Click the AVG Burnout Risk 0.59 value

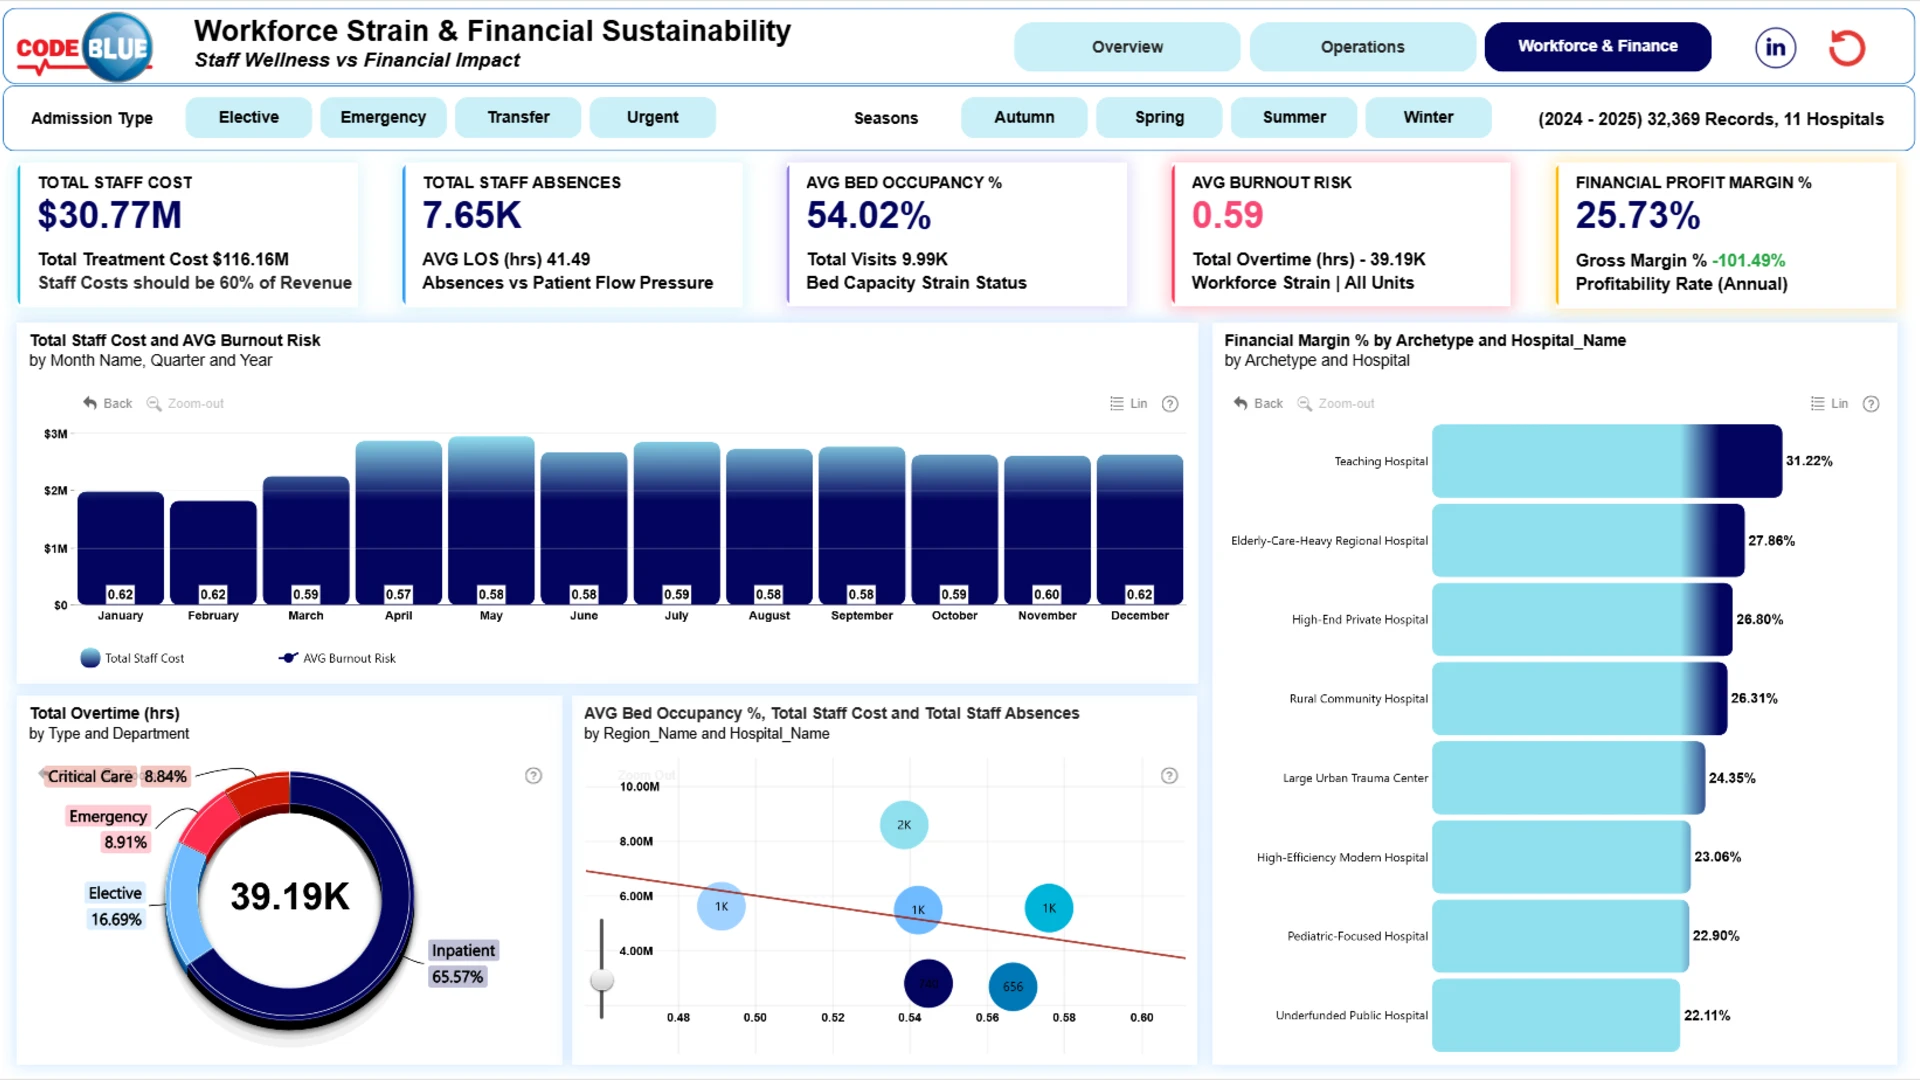point(1227,215)
